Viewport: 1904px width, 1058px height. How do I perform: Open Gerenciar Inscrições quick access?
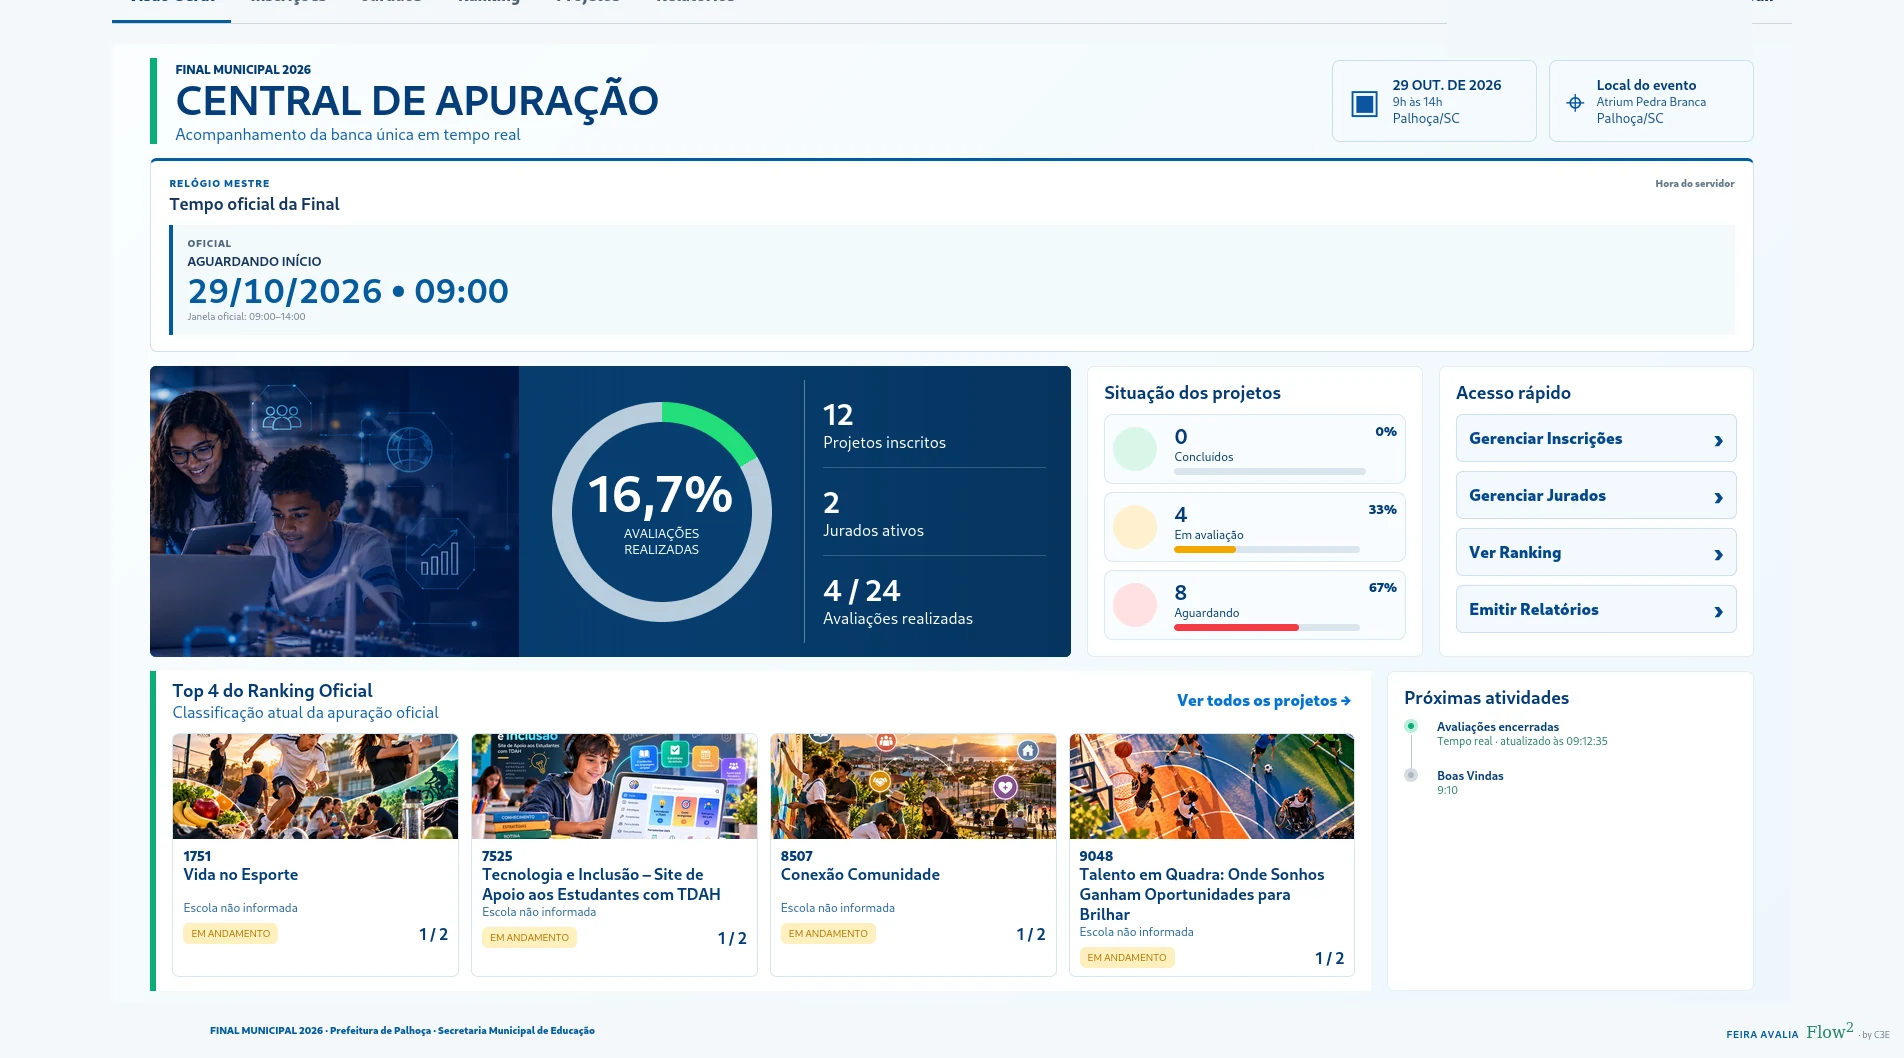pyautogui.click(x=1596, y=439)
